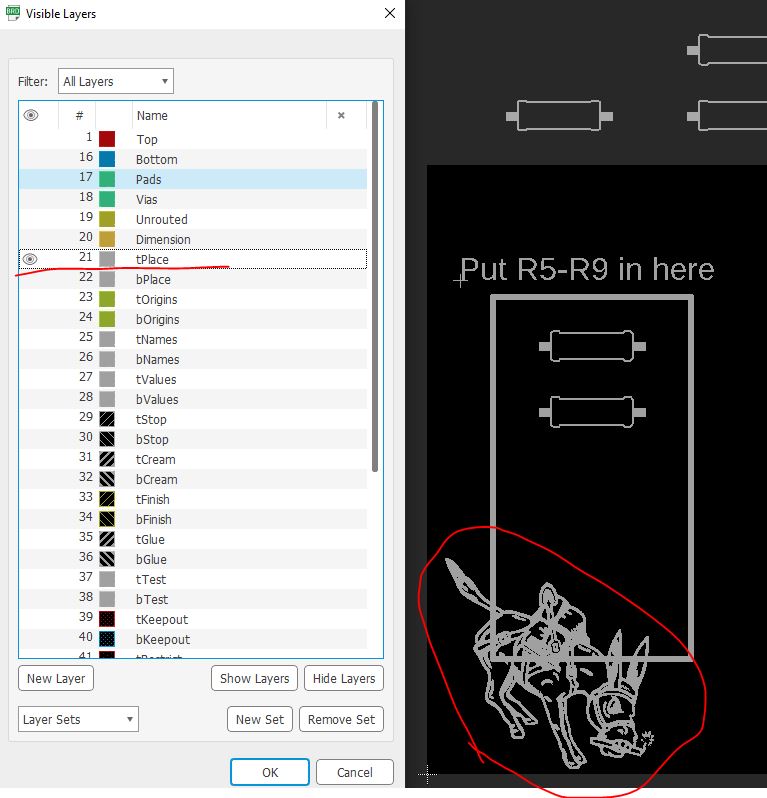
Task: Click the blue Bottom layer swatch
Action: point(107,159)
